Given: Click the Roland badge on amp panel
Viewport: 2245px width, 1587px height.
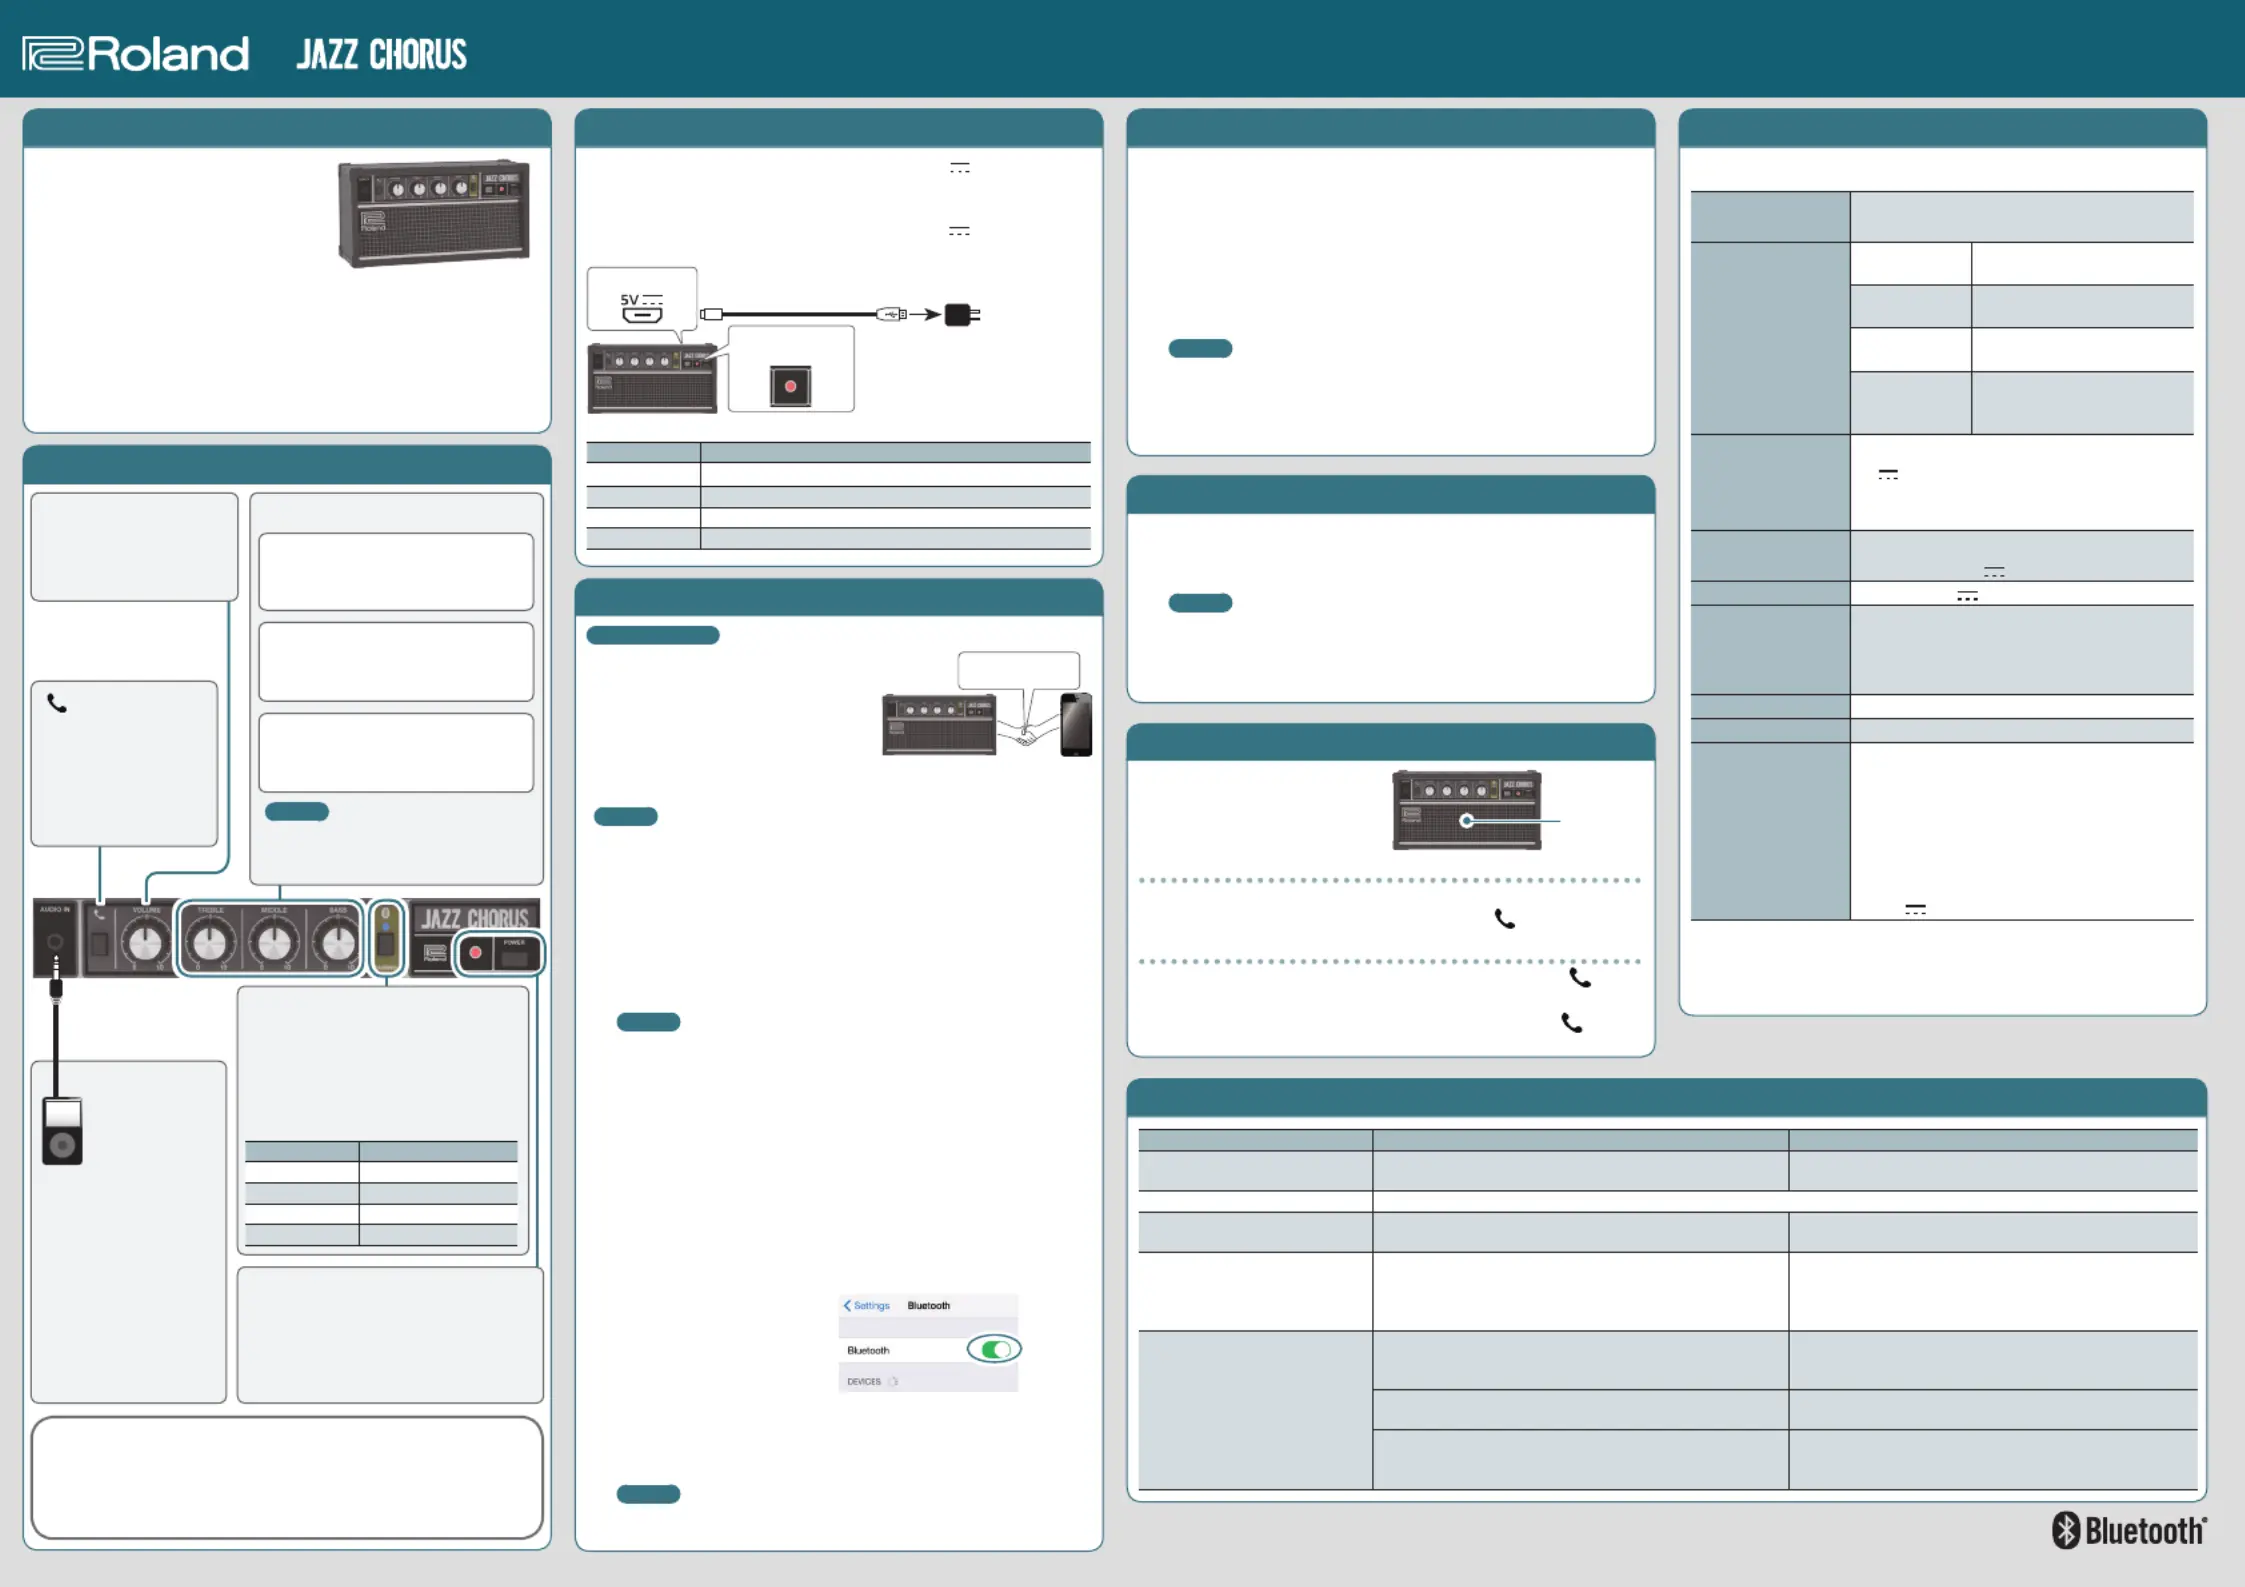Looking at the screenshot, I should pos(435,953).
